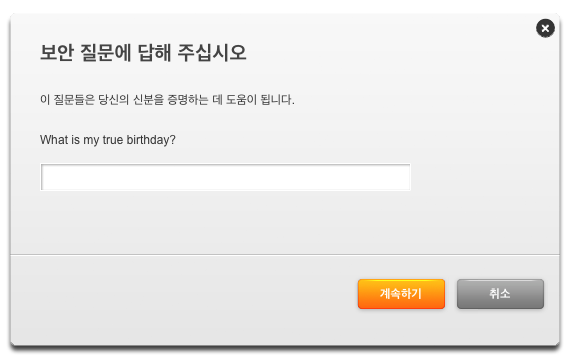
Task: Click the word 주십시오 in the title
Action: tap(212, 52)
